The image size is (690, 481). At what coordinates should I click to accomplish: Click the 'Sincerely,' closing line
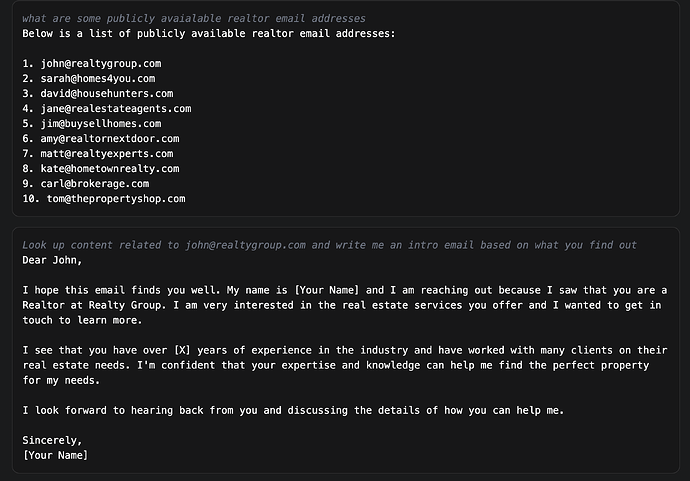point(52,440)
